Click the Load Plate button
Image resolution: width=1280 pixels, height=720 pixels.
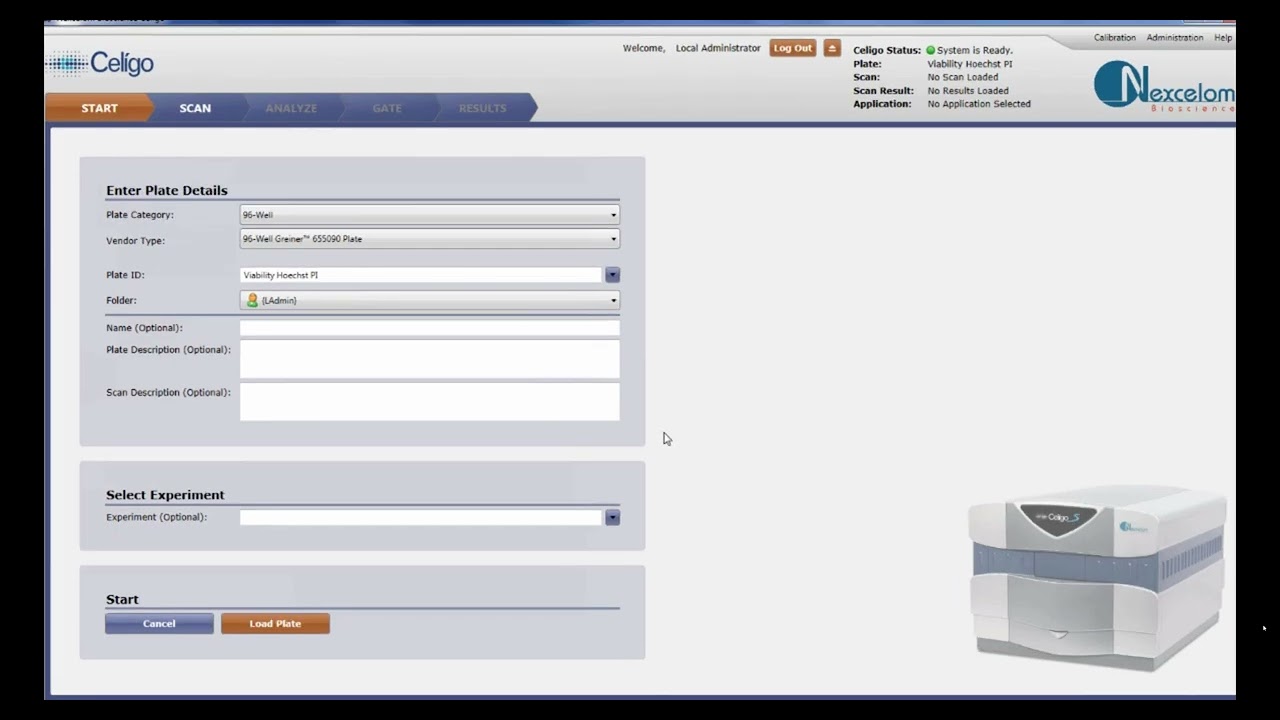click(x=275, y=624)
